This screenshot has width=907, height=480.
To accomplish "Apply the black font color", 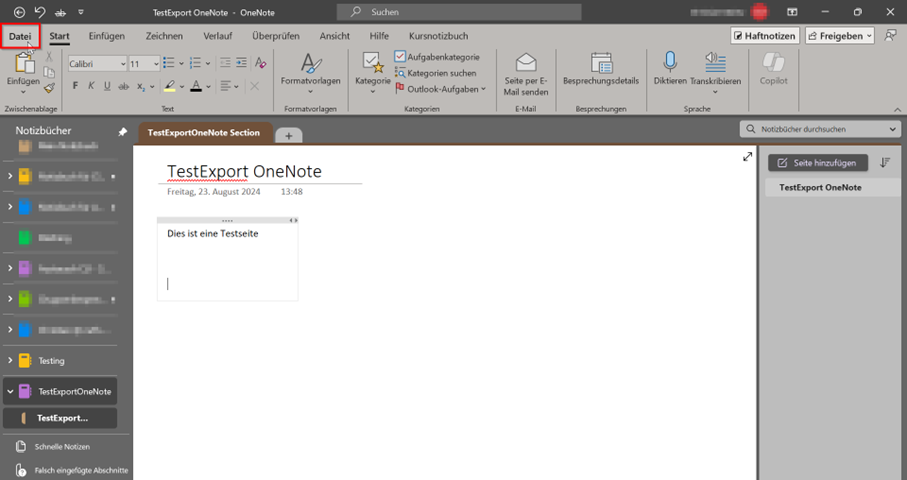I will pos(196,86).
